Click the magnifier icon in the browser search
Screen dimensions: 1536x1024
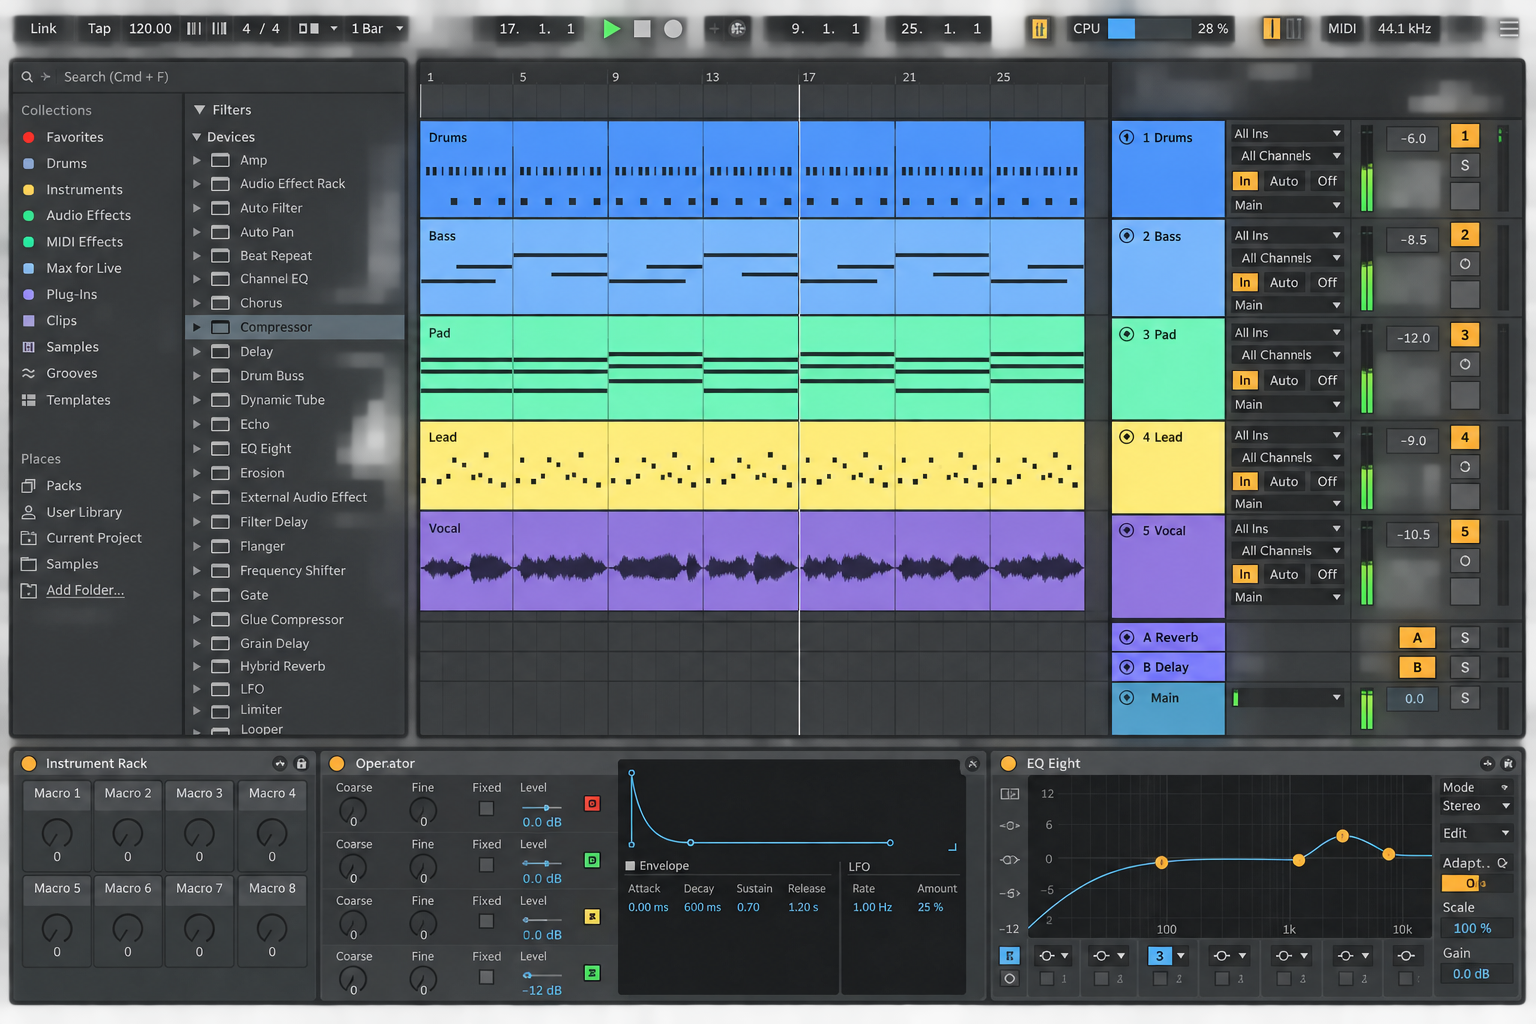tap(27, 77)
